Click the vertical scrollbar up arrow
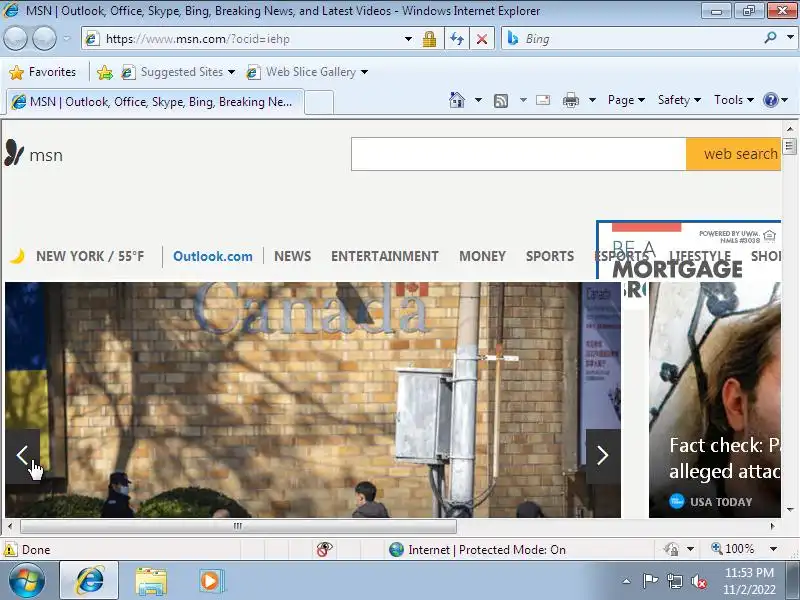 pyautogui.click(x=790, y=128)
